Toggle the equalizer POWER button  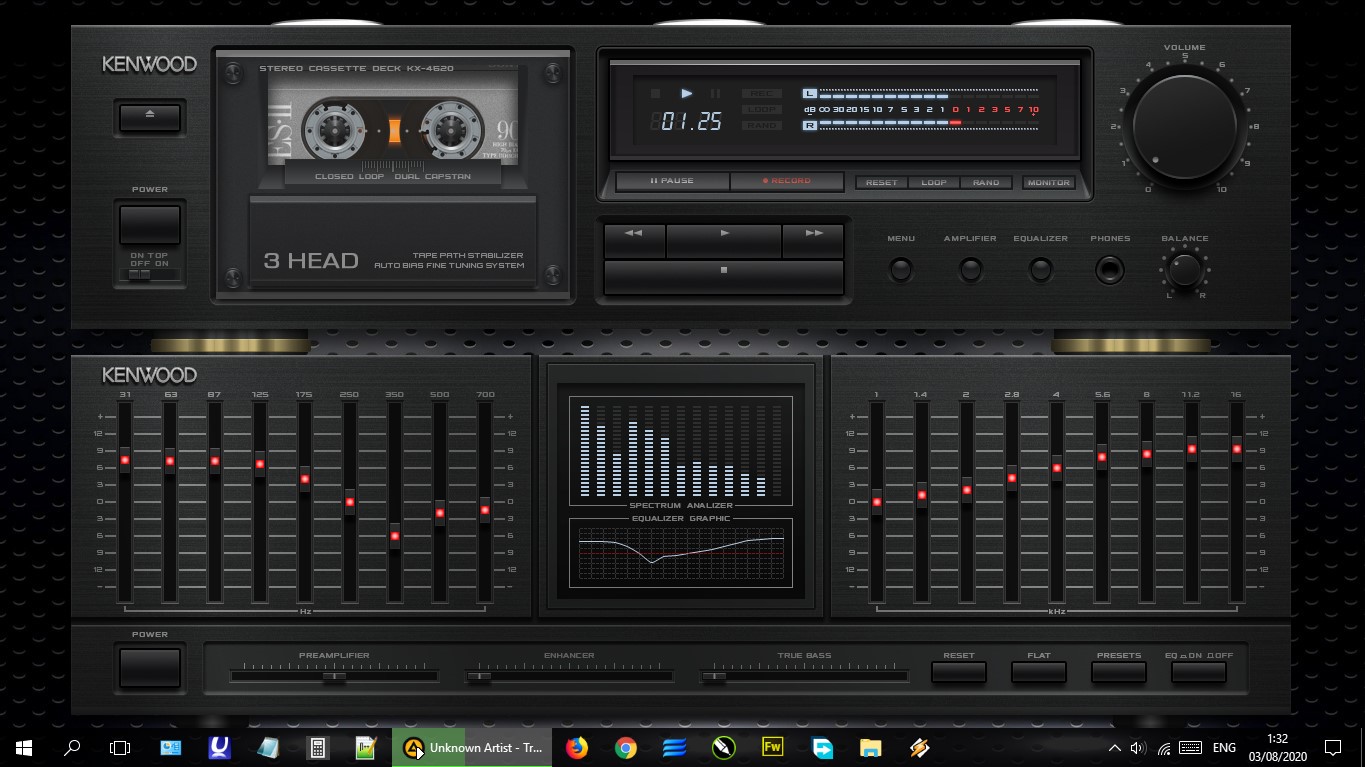click(x=150, y=668)
